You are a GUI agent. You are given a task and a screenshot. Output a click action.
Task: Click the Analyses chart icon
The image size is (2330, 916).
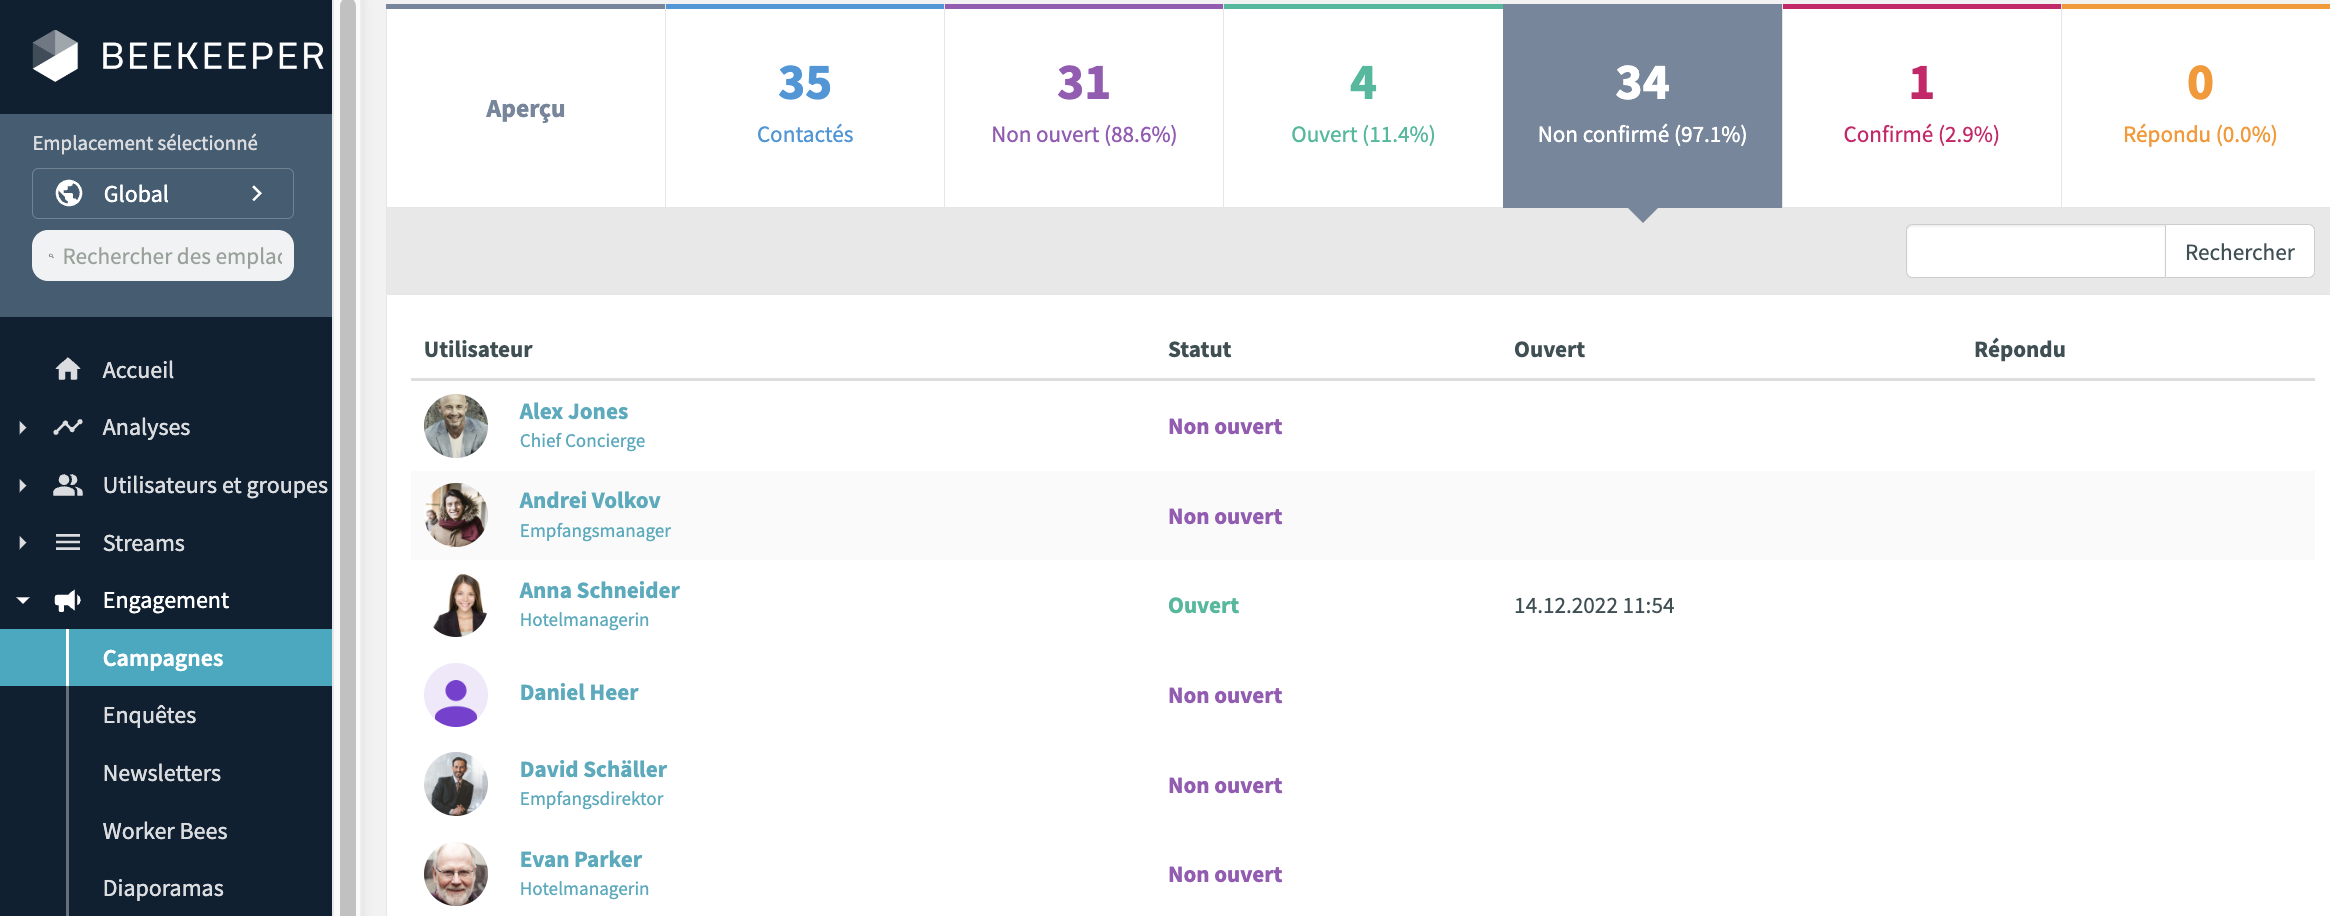point(68,427)
